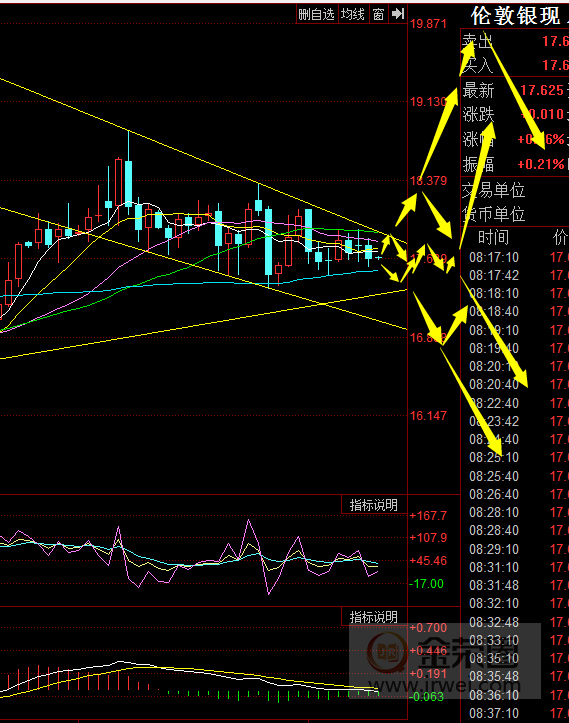Screen dimensions: 569x723
Task: Select the 08:17:10 tick row
Action: pos(515,257)
